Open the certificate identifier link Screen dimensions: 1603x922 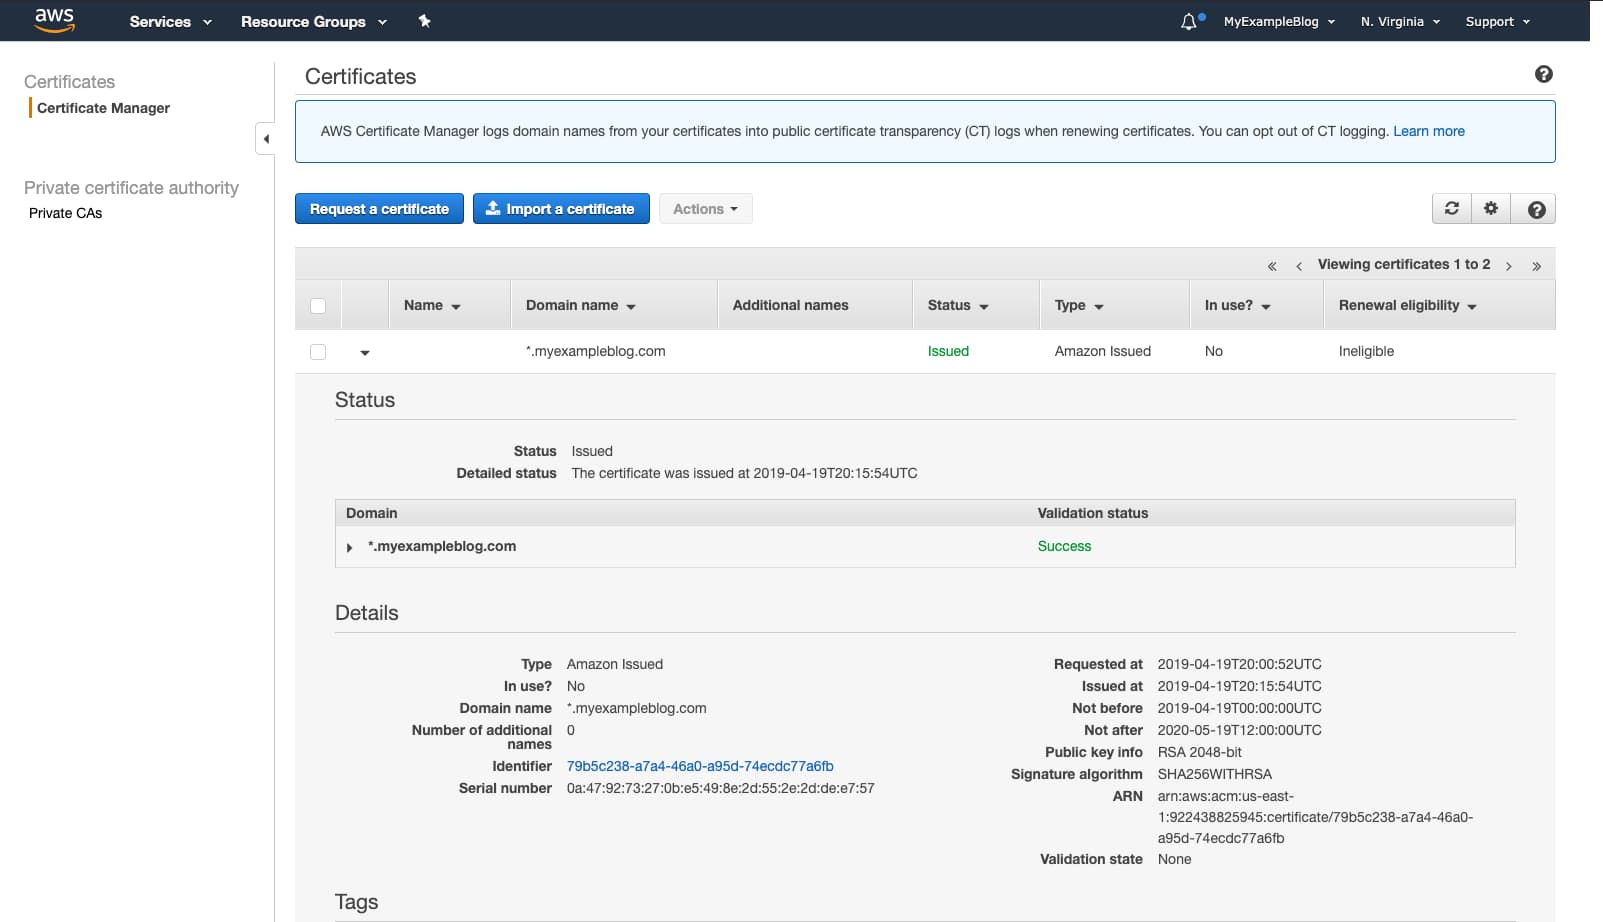coord(700,766)
